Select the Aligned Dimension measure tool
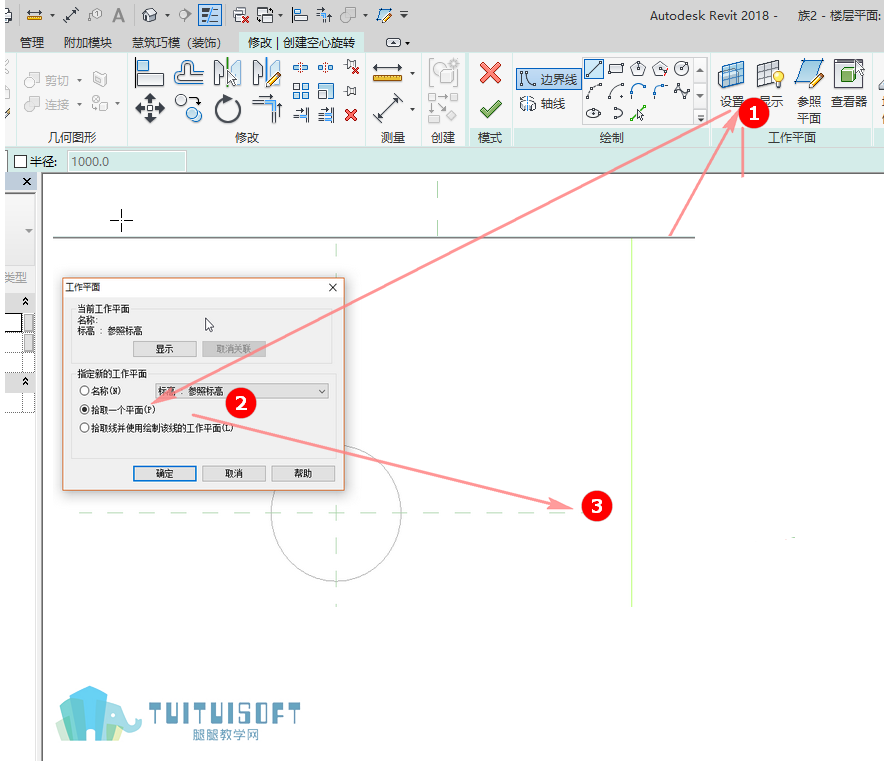The image size is (890, 761). click(x=388, y=108)
